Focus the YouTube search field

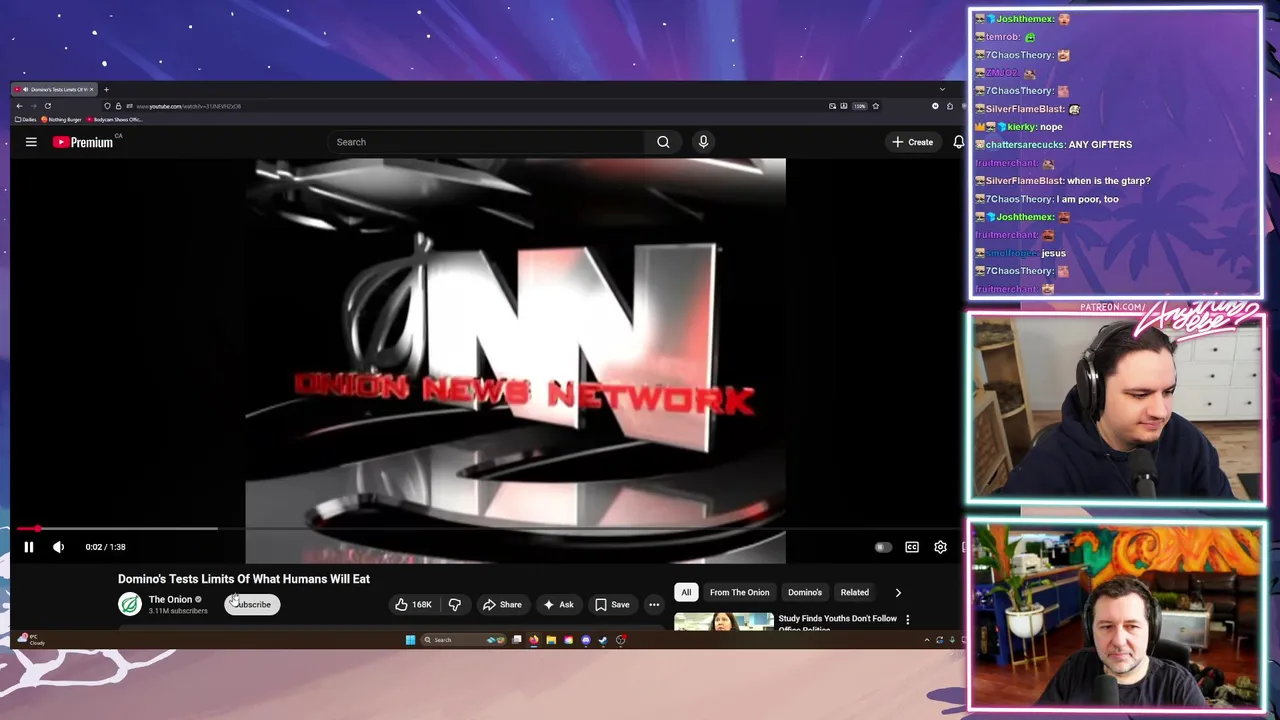[488, 142]
